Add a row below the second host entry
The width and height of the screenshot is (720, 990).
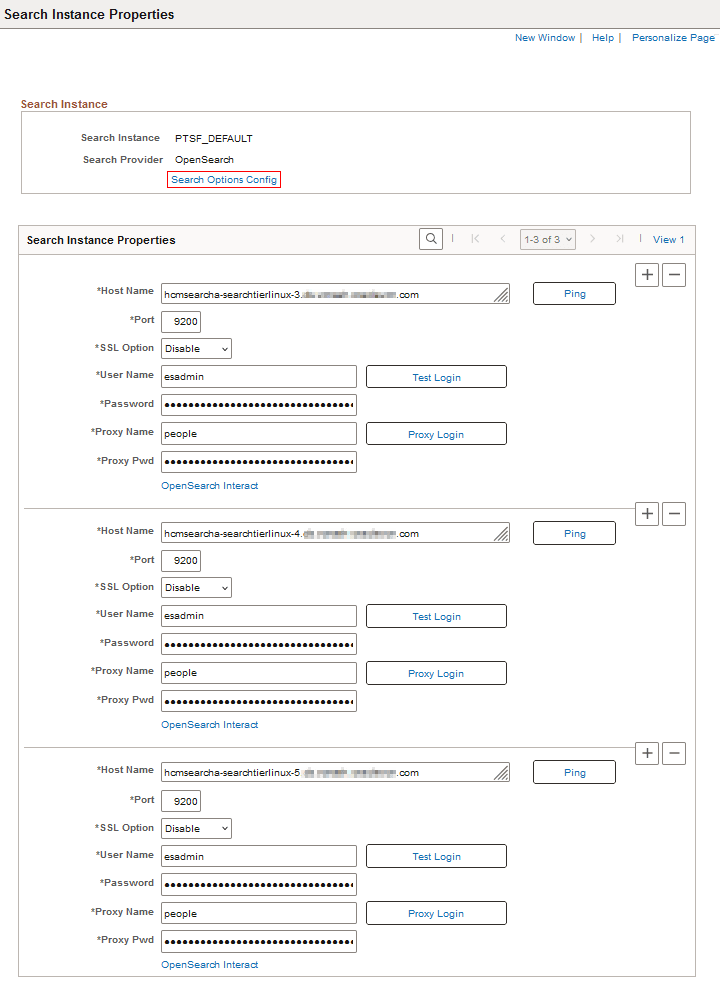click(647, 513)
